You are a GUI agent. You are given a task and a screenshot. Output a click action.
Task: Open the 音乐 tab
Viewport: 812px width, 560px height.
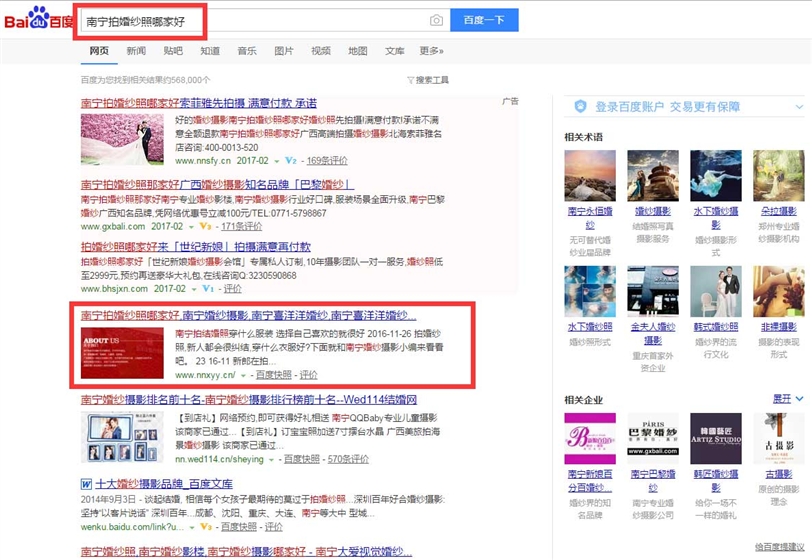(x=247, y=51)
